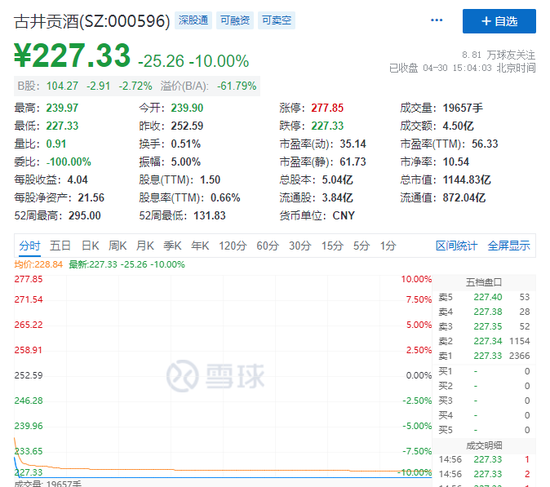Viewport: 550px width, 487px height.
Task: Click the 昨收 value 252.59
Action: coord(187,126)
